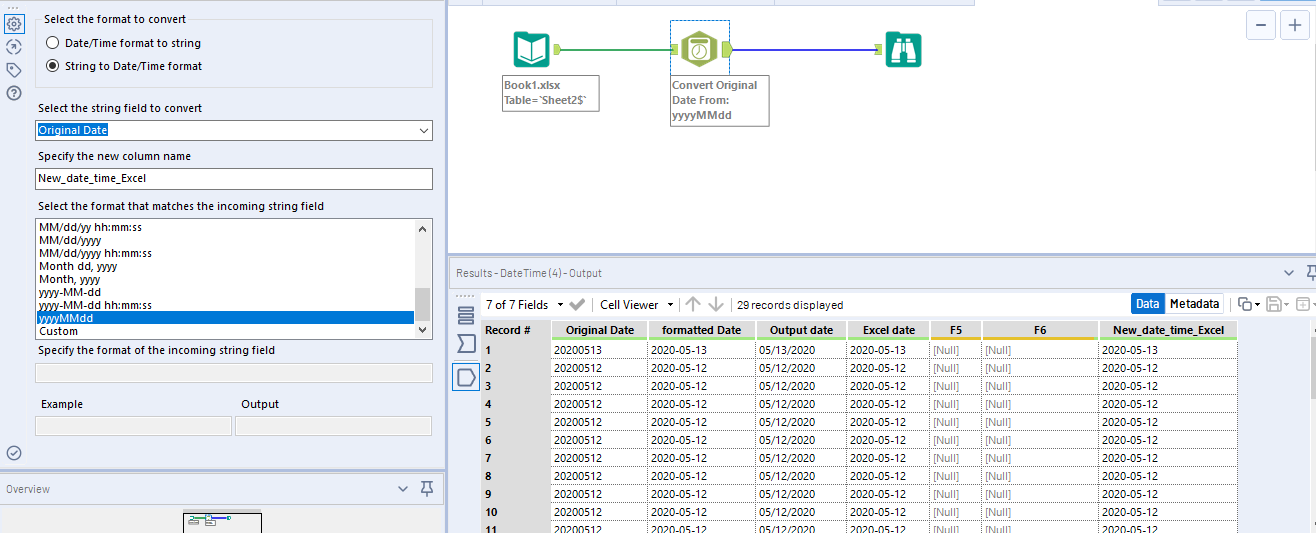1316x533 pixels.
Task: Pin the Overview panel
Action: [427, 489]
